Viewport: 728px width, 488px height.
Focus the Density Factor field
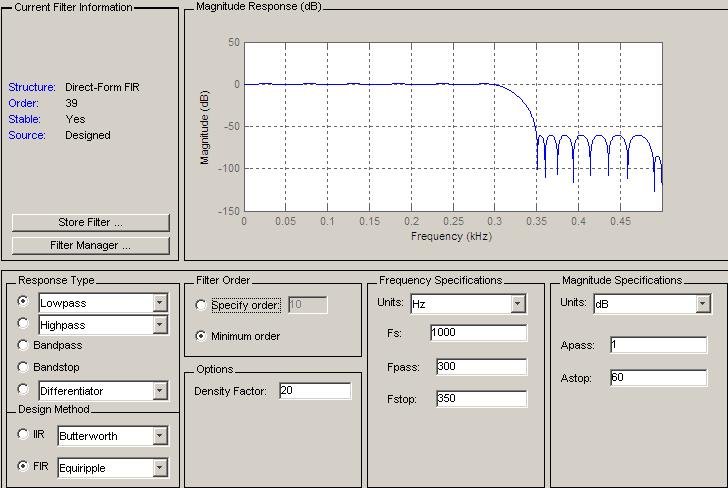[315, 391]
